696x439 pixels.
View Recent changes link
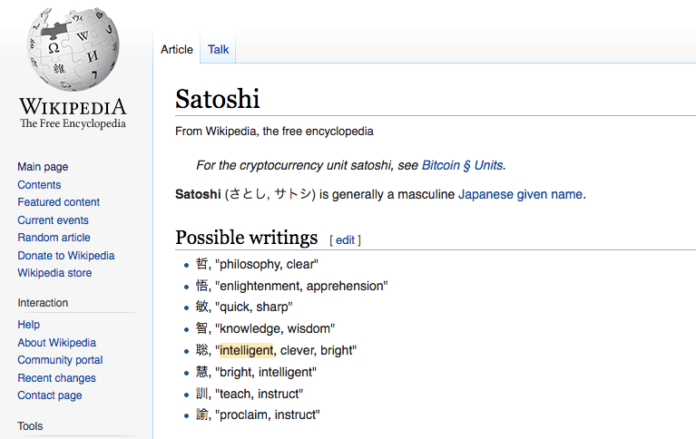(x=57, y=378)
